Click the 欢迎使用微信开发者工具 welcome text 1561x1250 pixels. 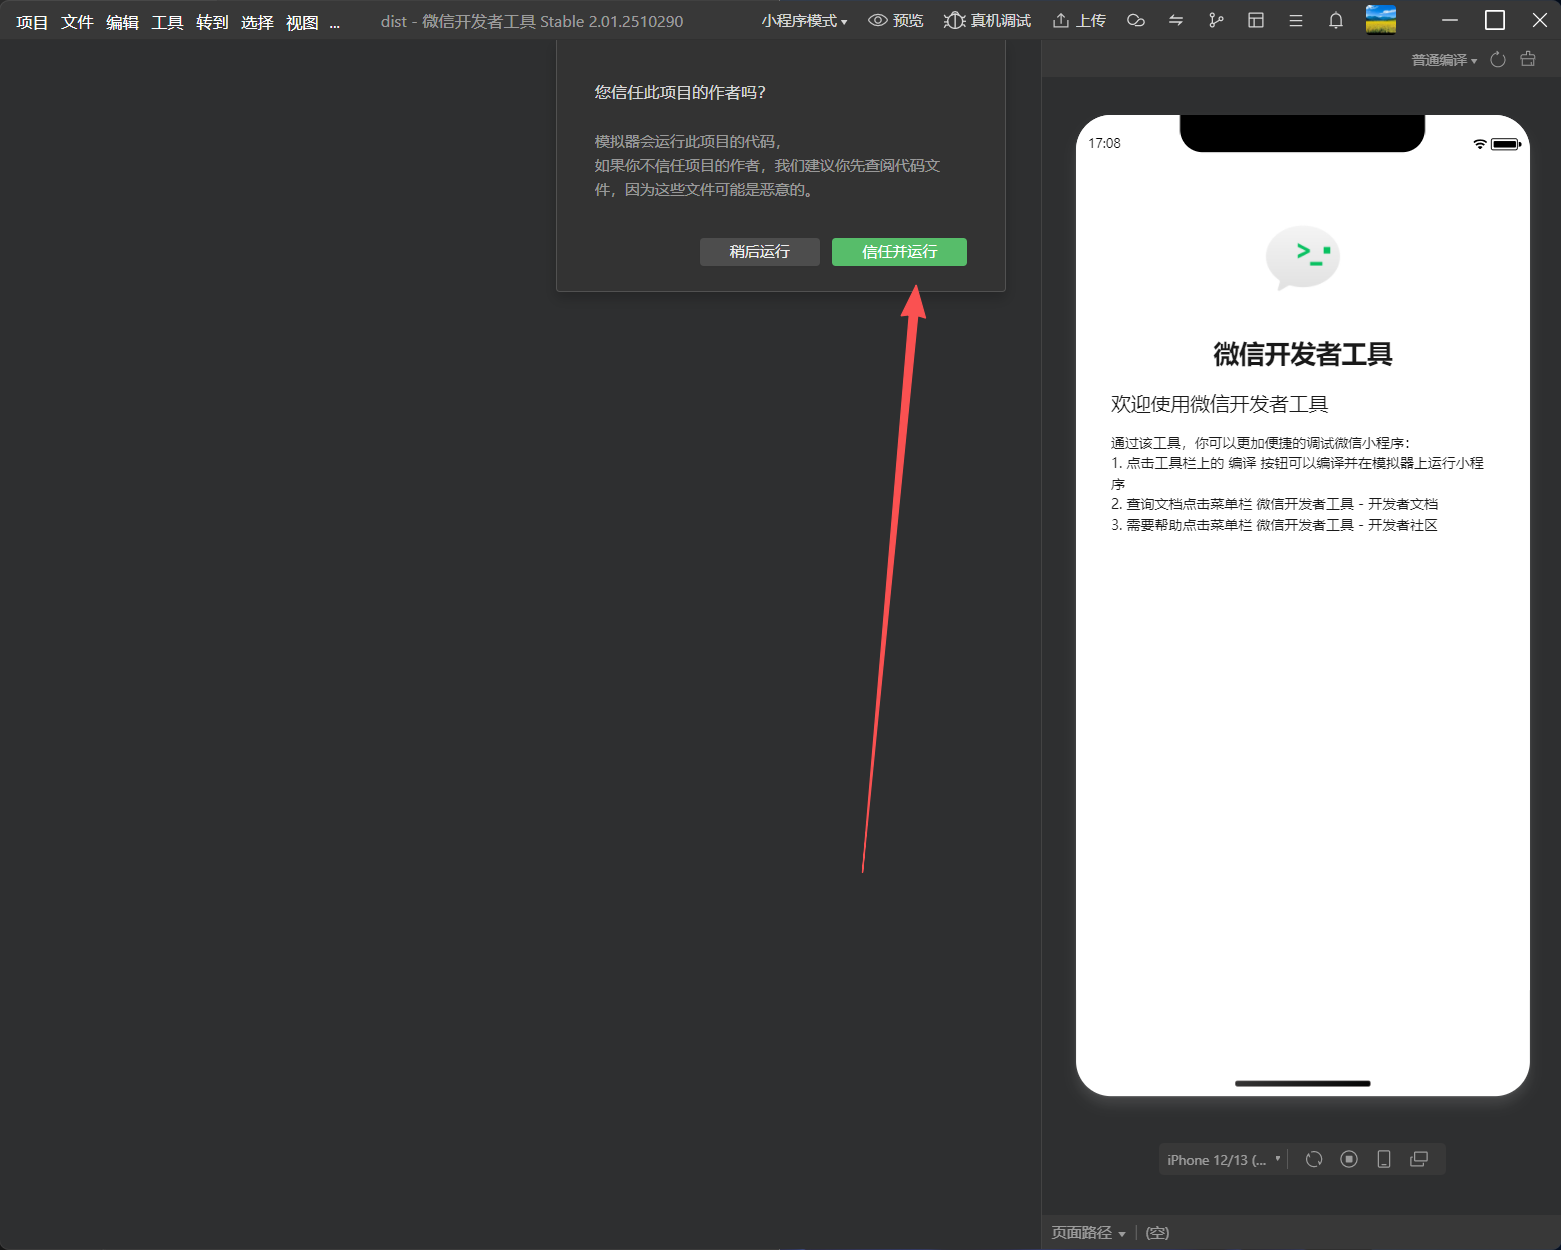pyautogui.click(x=1219, y=404)
